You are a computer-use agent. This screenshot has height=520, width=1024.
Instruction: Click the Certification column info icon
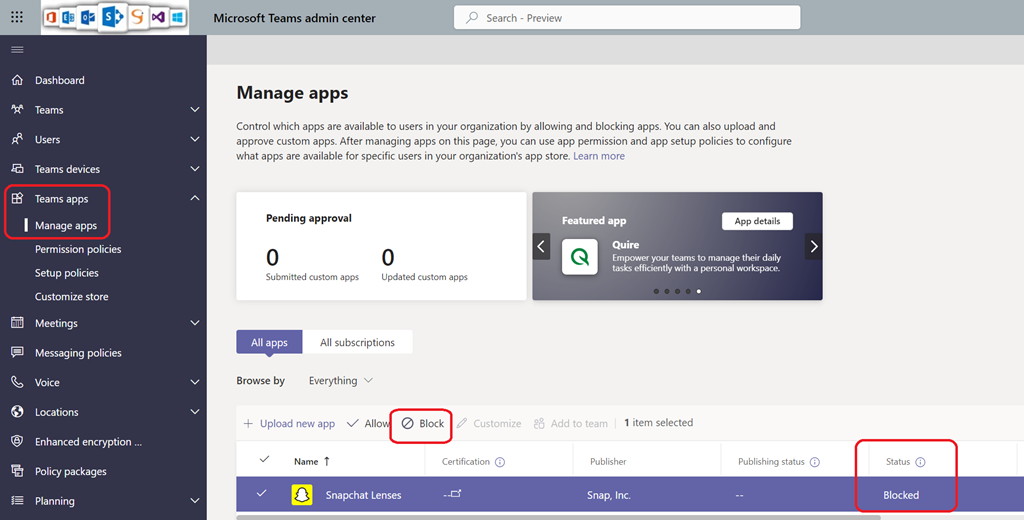(500, 462)
